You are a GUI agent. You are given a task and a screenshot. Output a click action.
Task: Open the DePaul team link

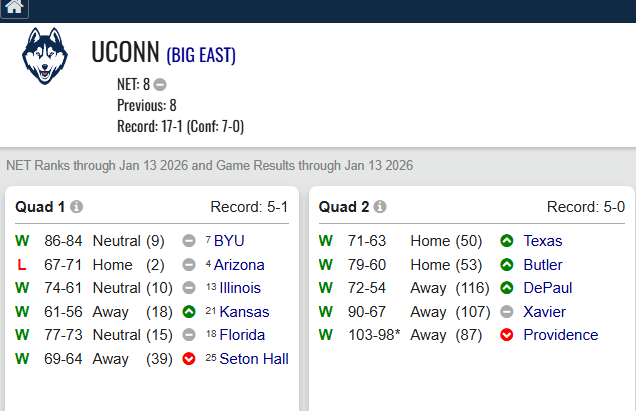pyautogui.click(x=547, y=288)
